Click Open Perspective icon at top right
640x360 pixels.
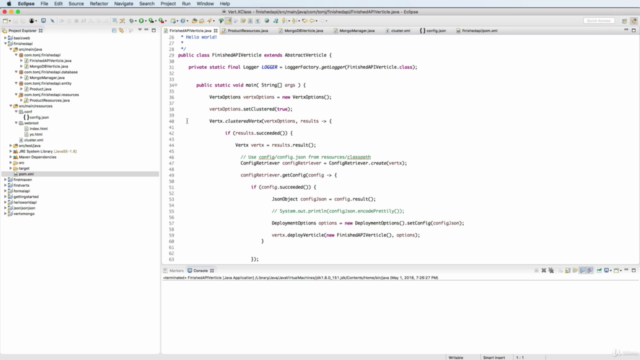pyautogui.click(x=624, y=21)
